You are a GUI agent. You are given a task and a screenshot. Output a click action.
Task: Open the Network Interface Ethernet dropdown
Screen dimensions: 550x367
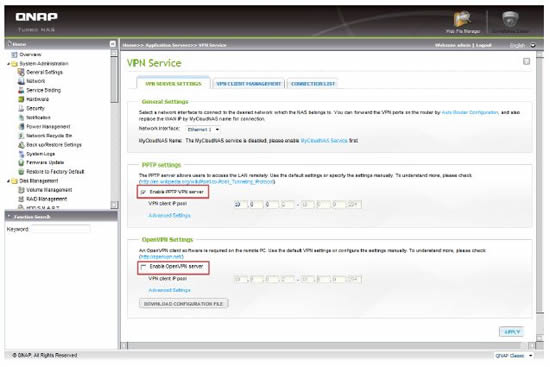(x=203, y=129)
